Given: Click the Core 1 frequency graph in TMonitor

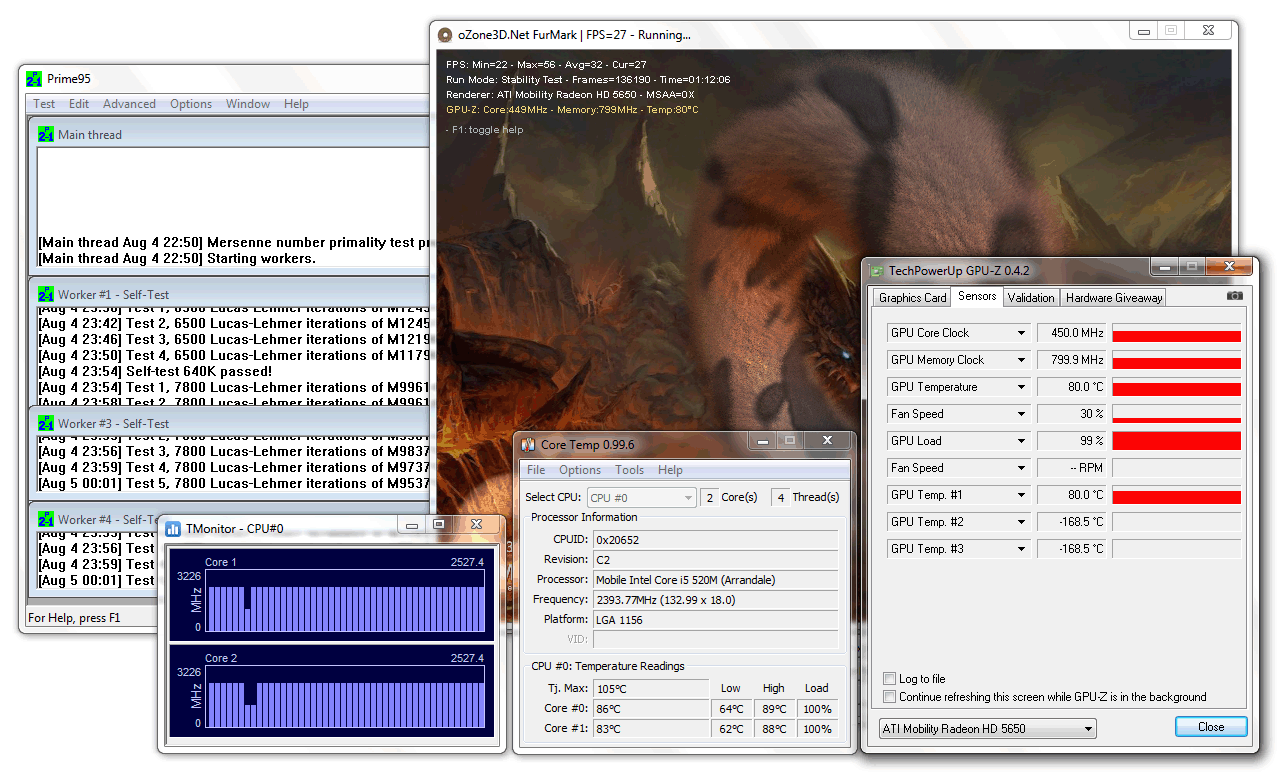Looking at the screenshot, I should (x=343, y=601).
